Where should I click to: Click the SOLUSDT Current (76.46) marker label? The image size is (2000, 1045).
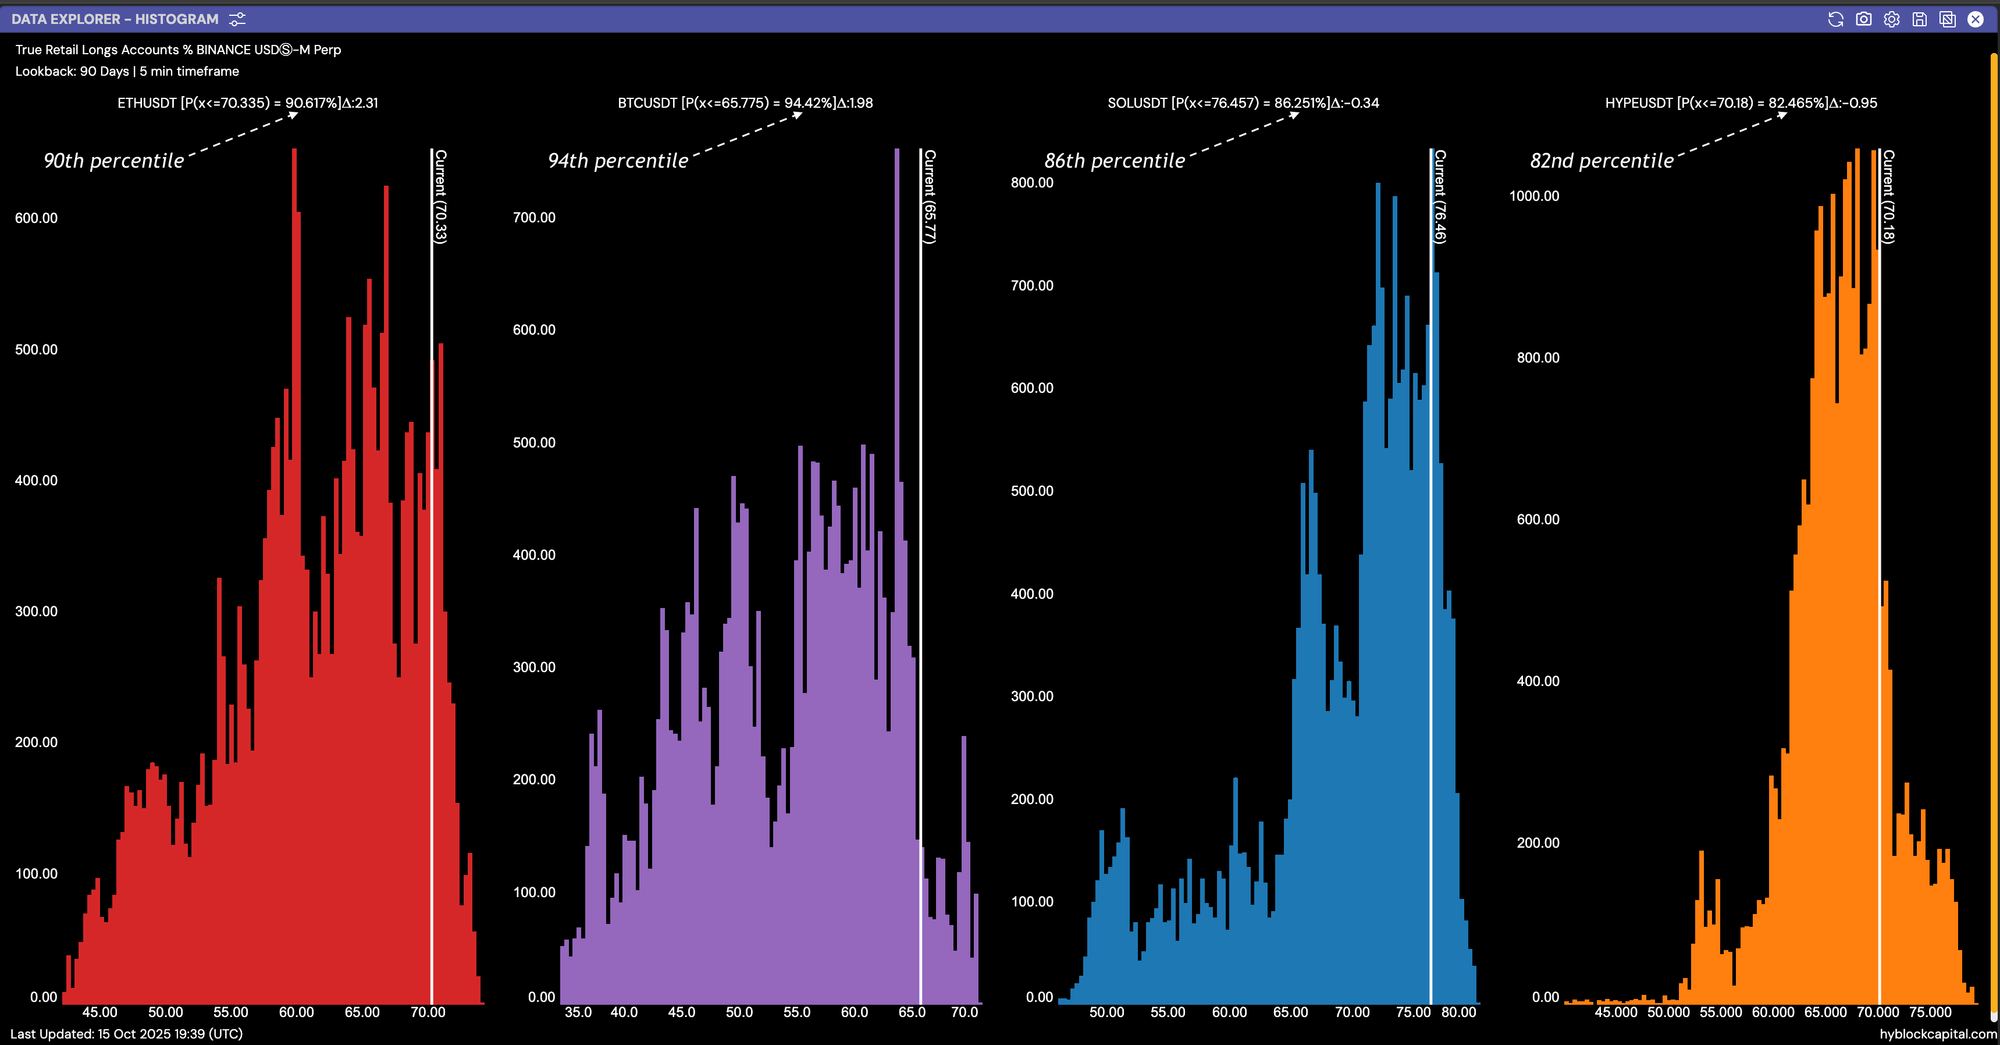[1440, 197]
